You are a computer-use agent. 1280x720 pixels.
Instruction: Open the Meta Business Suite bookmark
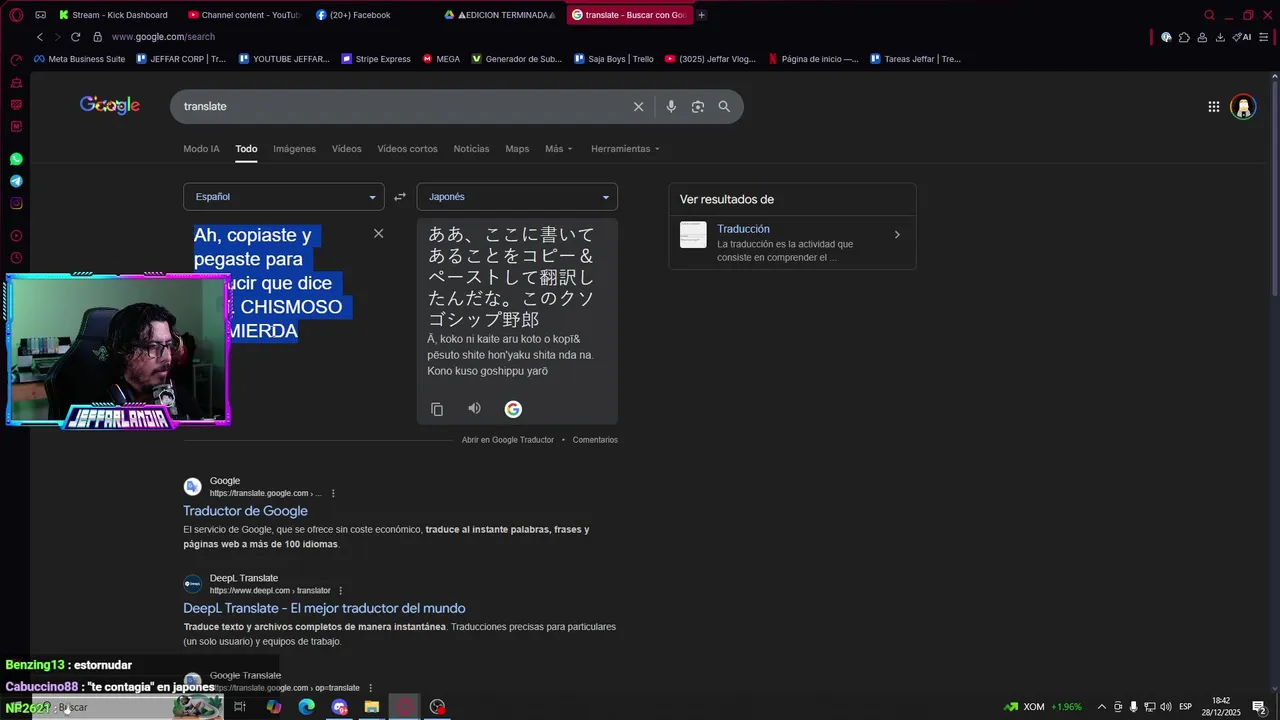(x=79, y=59)
